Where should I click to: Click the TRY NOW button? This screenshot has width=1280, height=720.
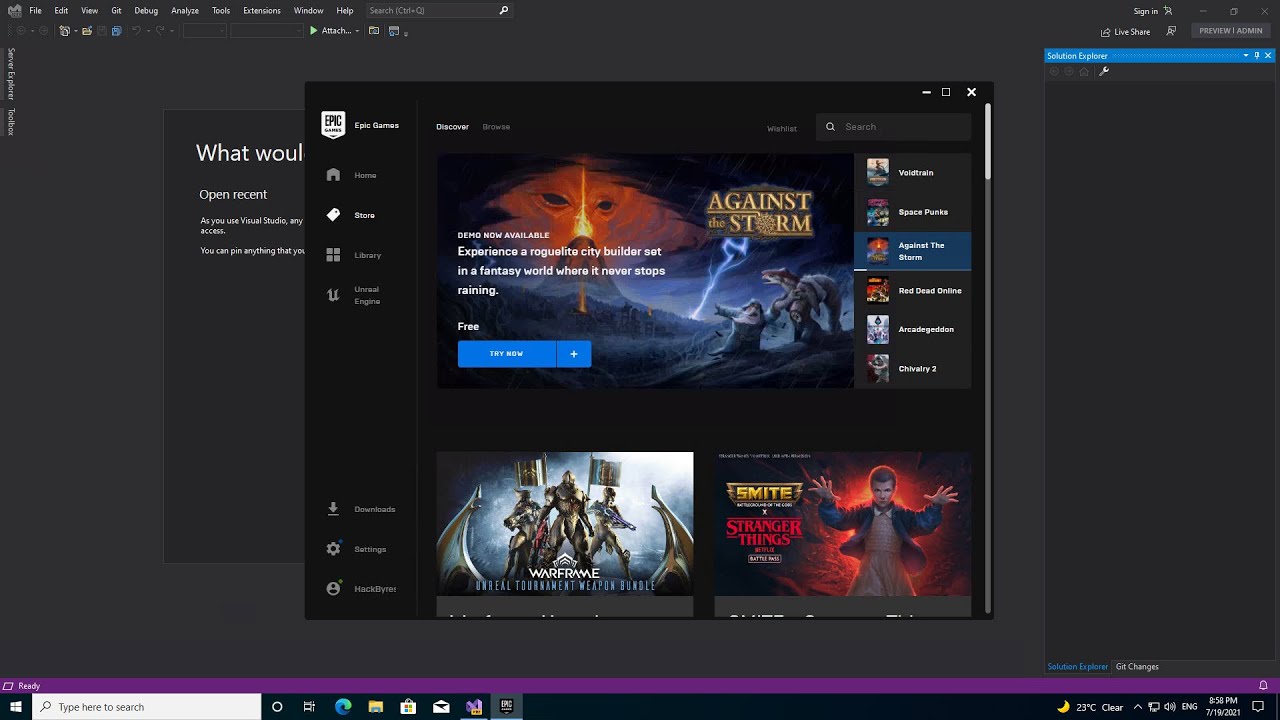pyautogui.click(x=506, y=353)
